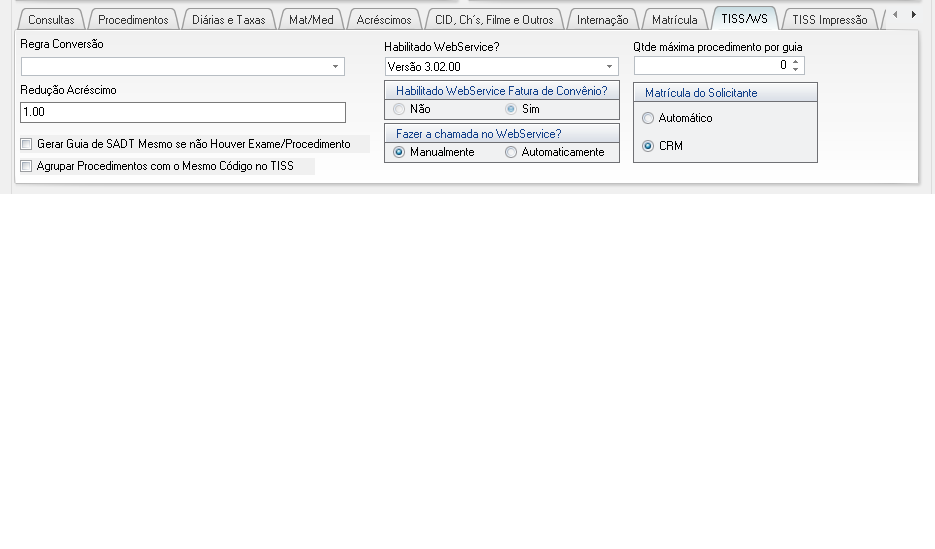Go to Diárias e Taxas tab

pos(230,20)
